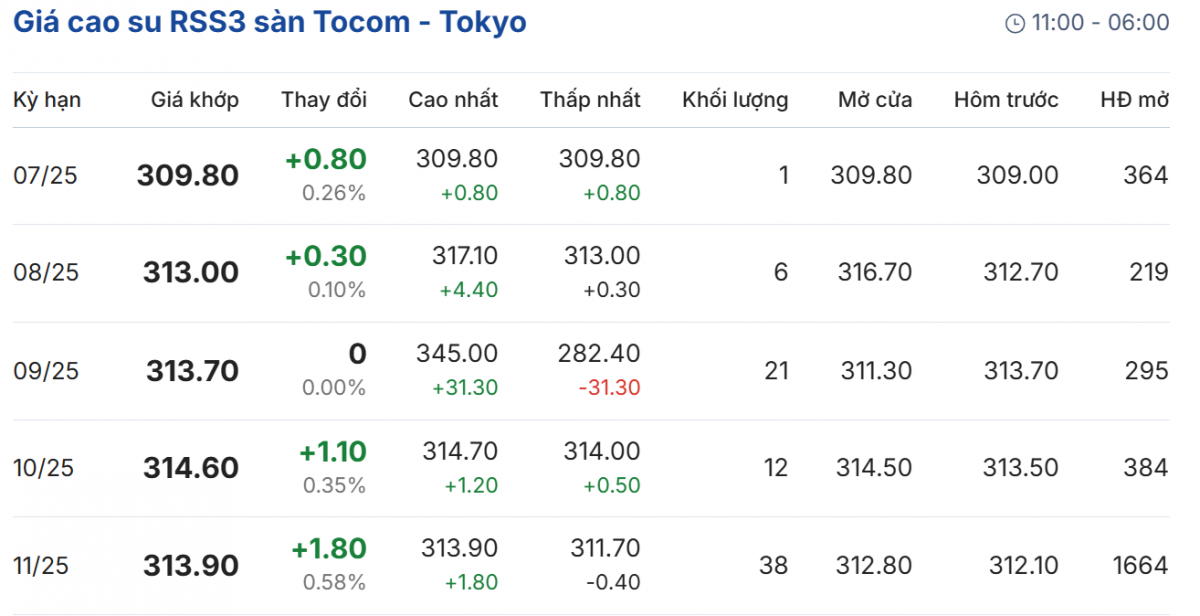Select the 1664 open interest value

(x=1142, y=566)
